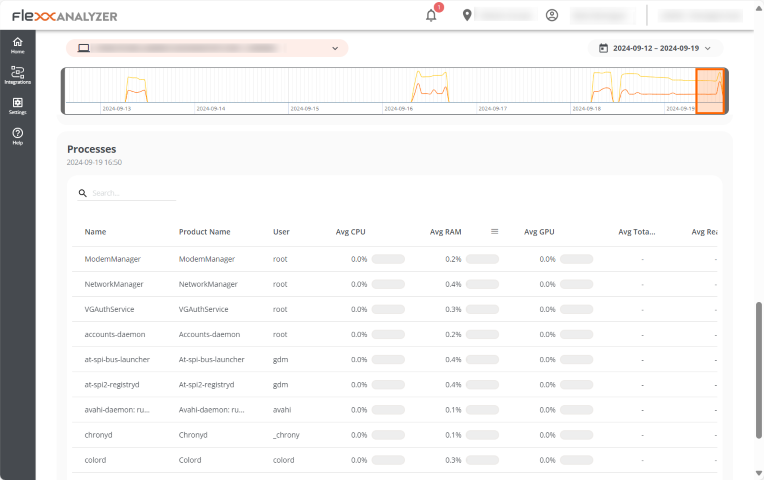
Task: Click the laptop device icon
Action: 84,48
